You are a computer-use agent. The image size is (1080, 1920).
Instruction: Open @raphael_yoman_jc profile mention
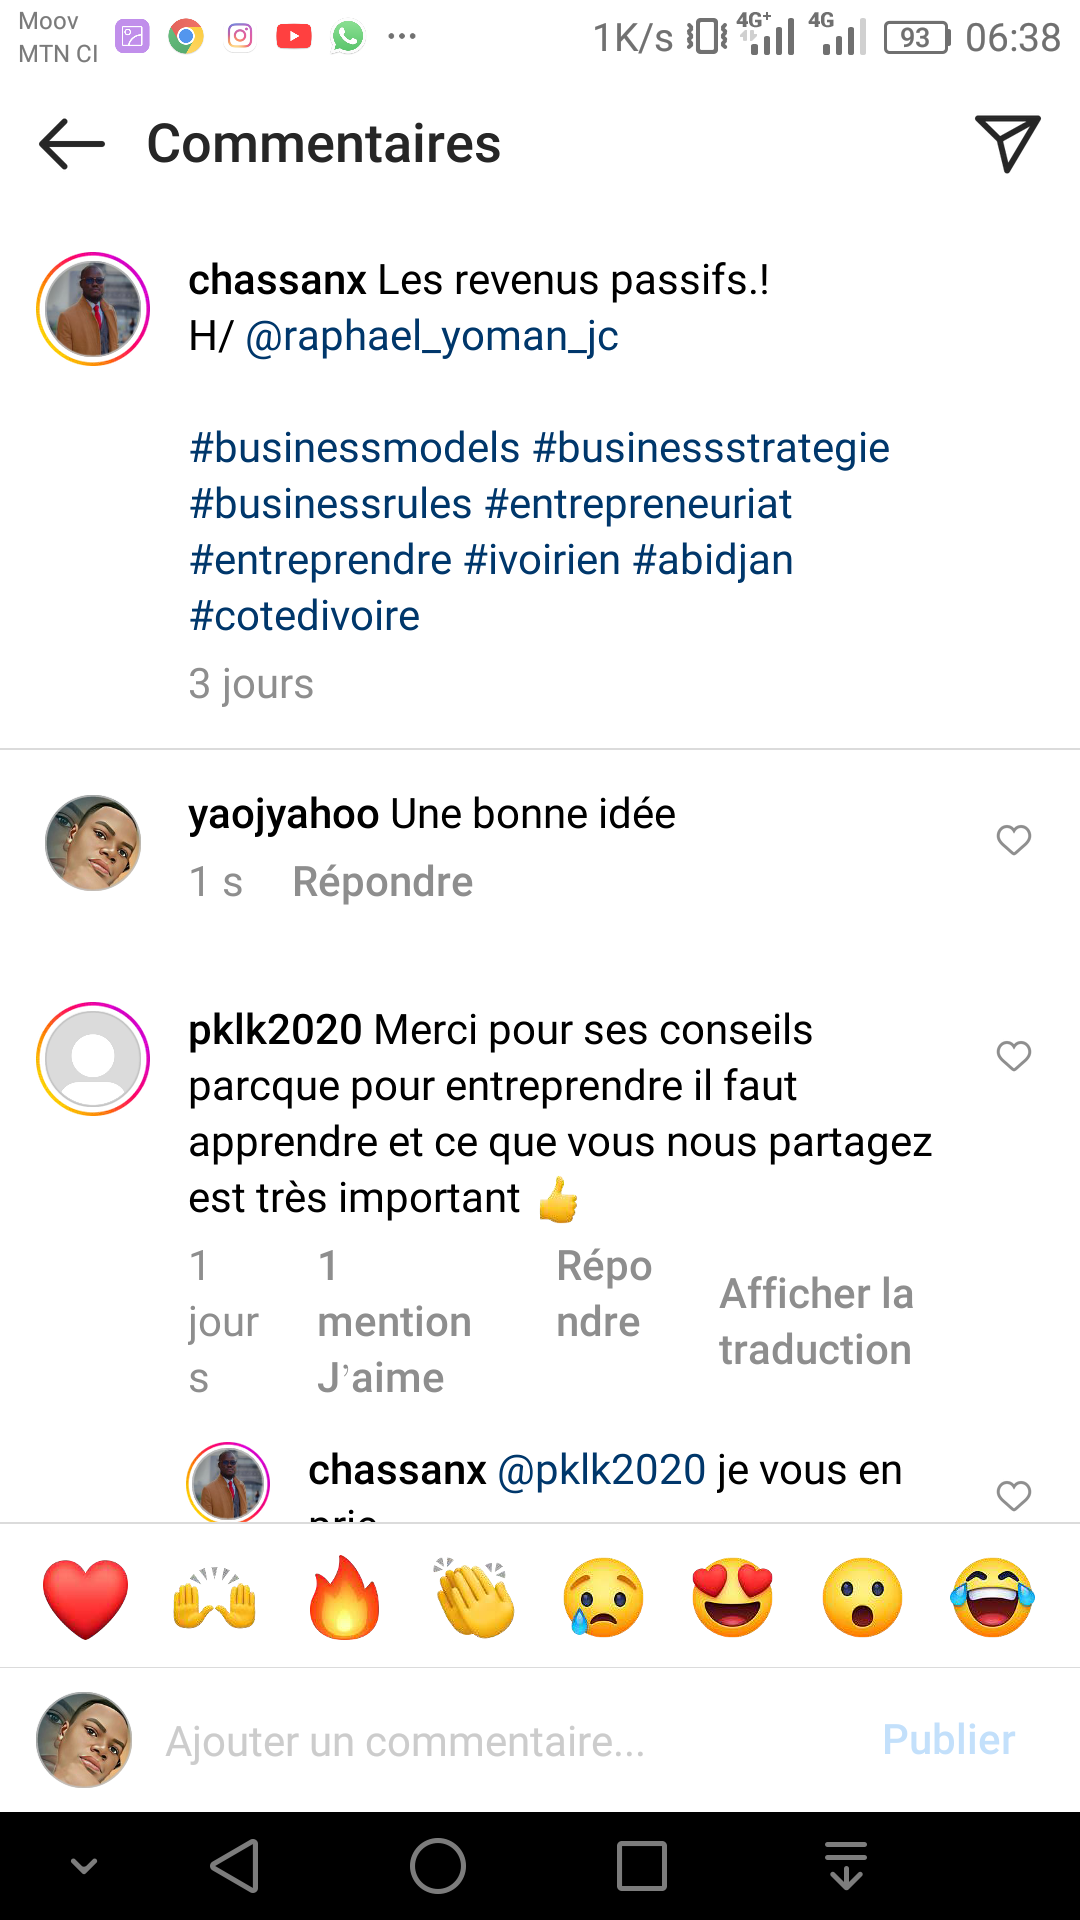(432, 337)
